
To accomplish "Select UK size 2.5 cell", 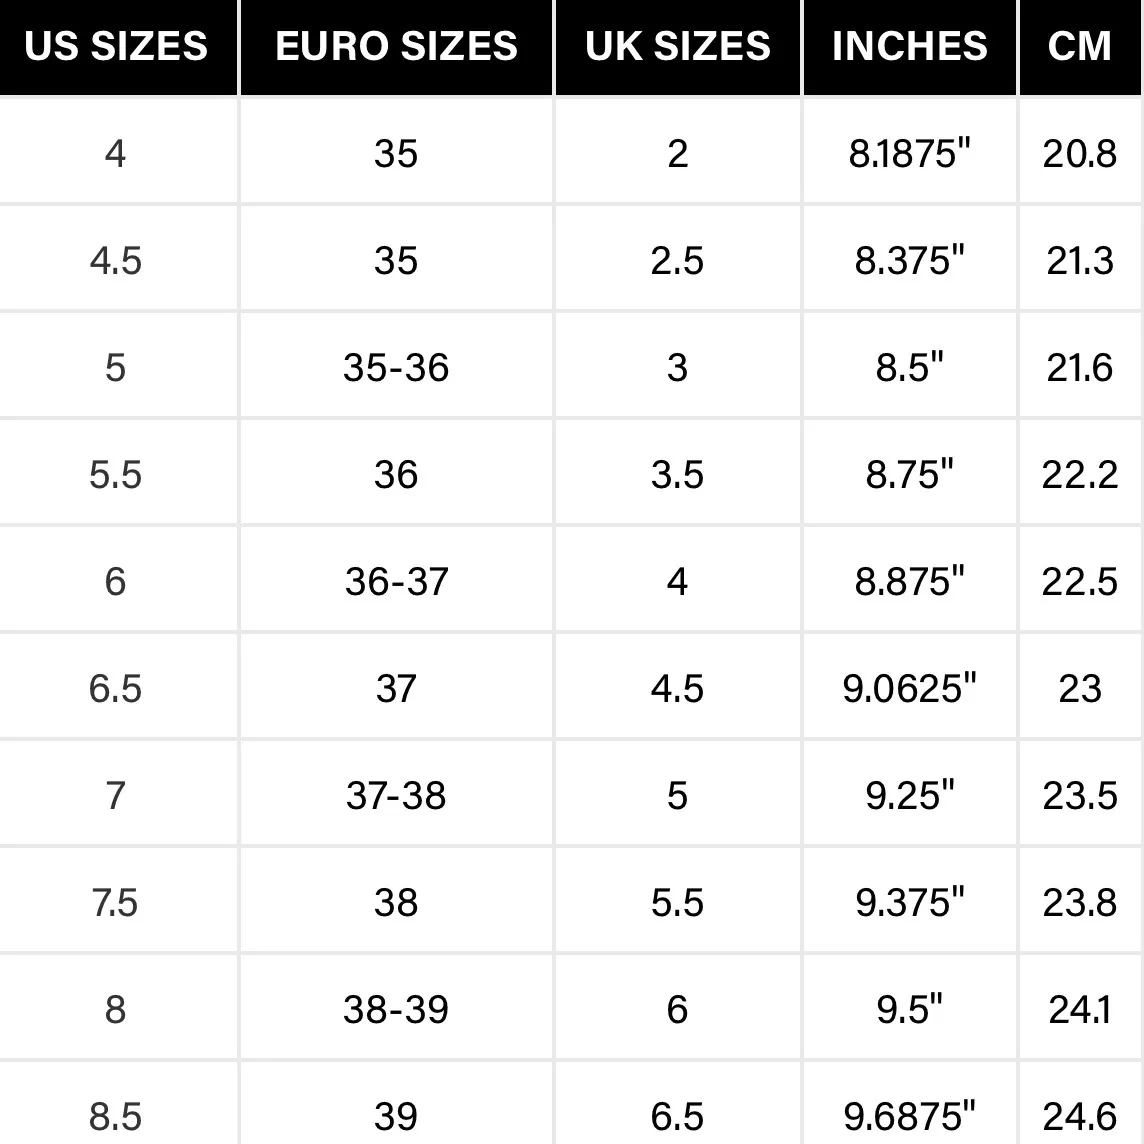I will [x=678, y=260].
